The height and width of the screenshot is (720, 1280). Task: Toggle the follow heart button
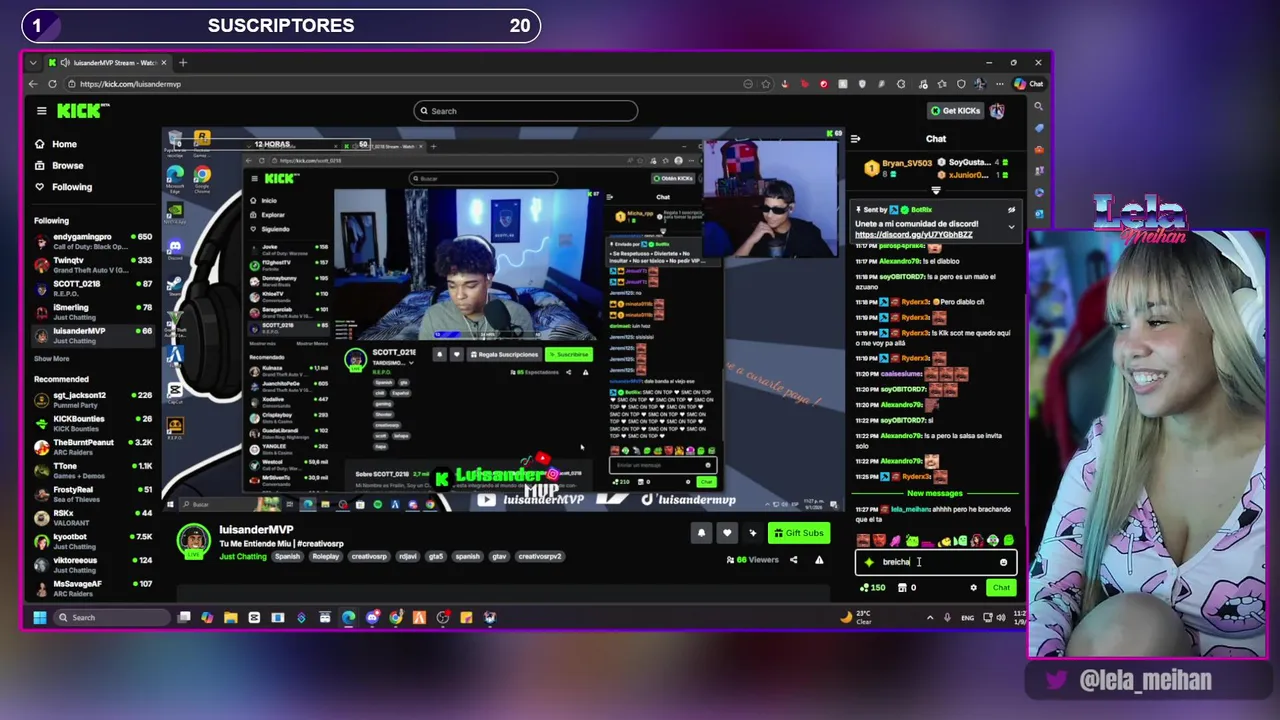click(x=727, y=533)
